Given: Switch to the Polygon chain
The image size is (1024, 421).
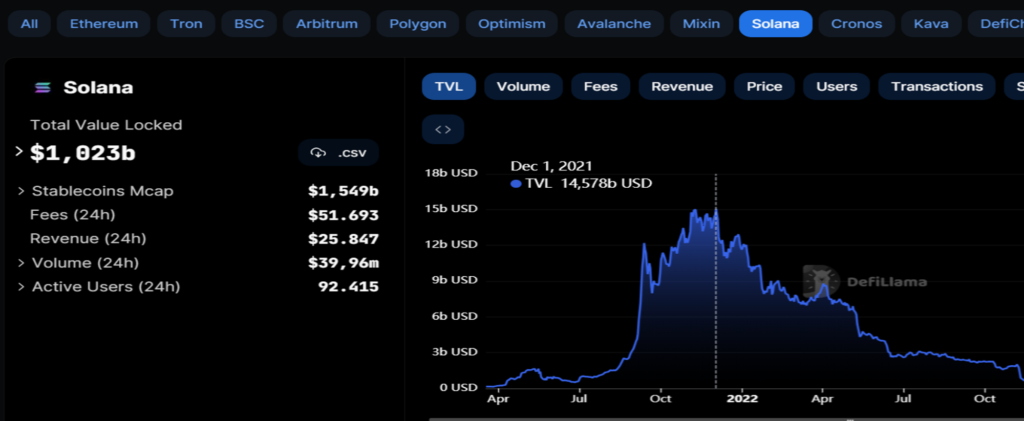Looking at the screenshot, I should [418, 24].
